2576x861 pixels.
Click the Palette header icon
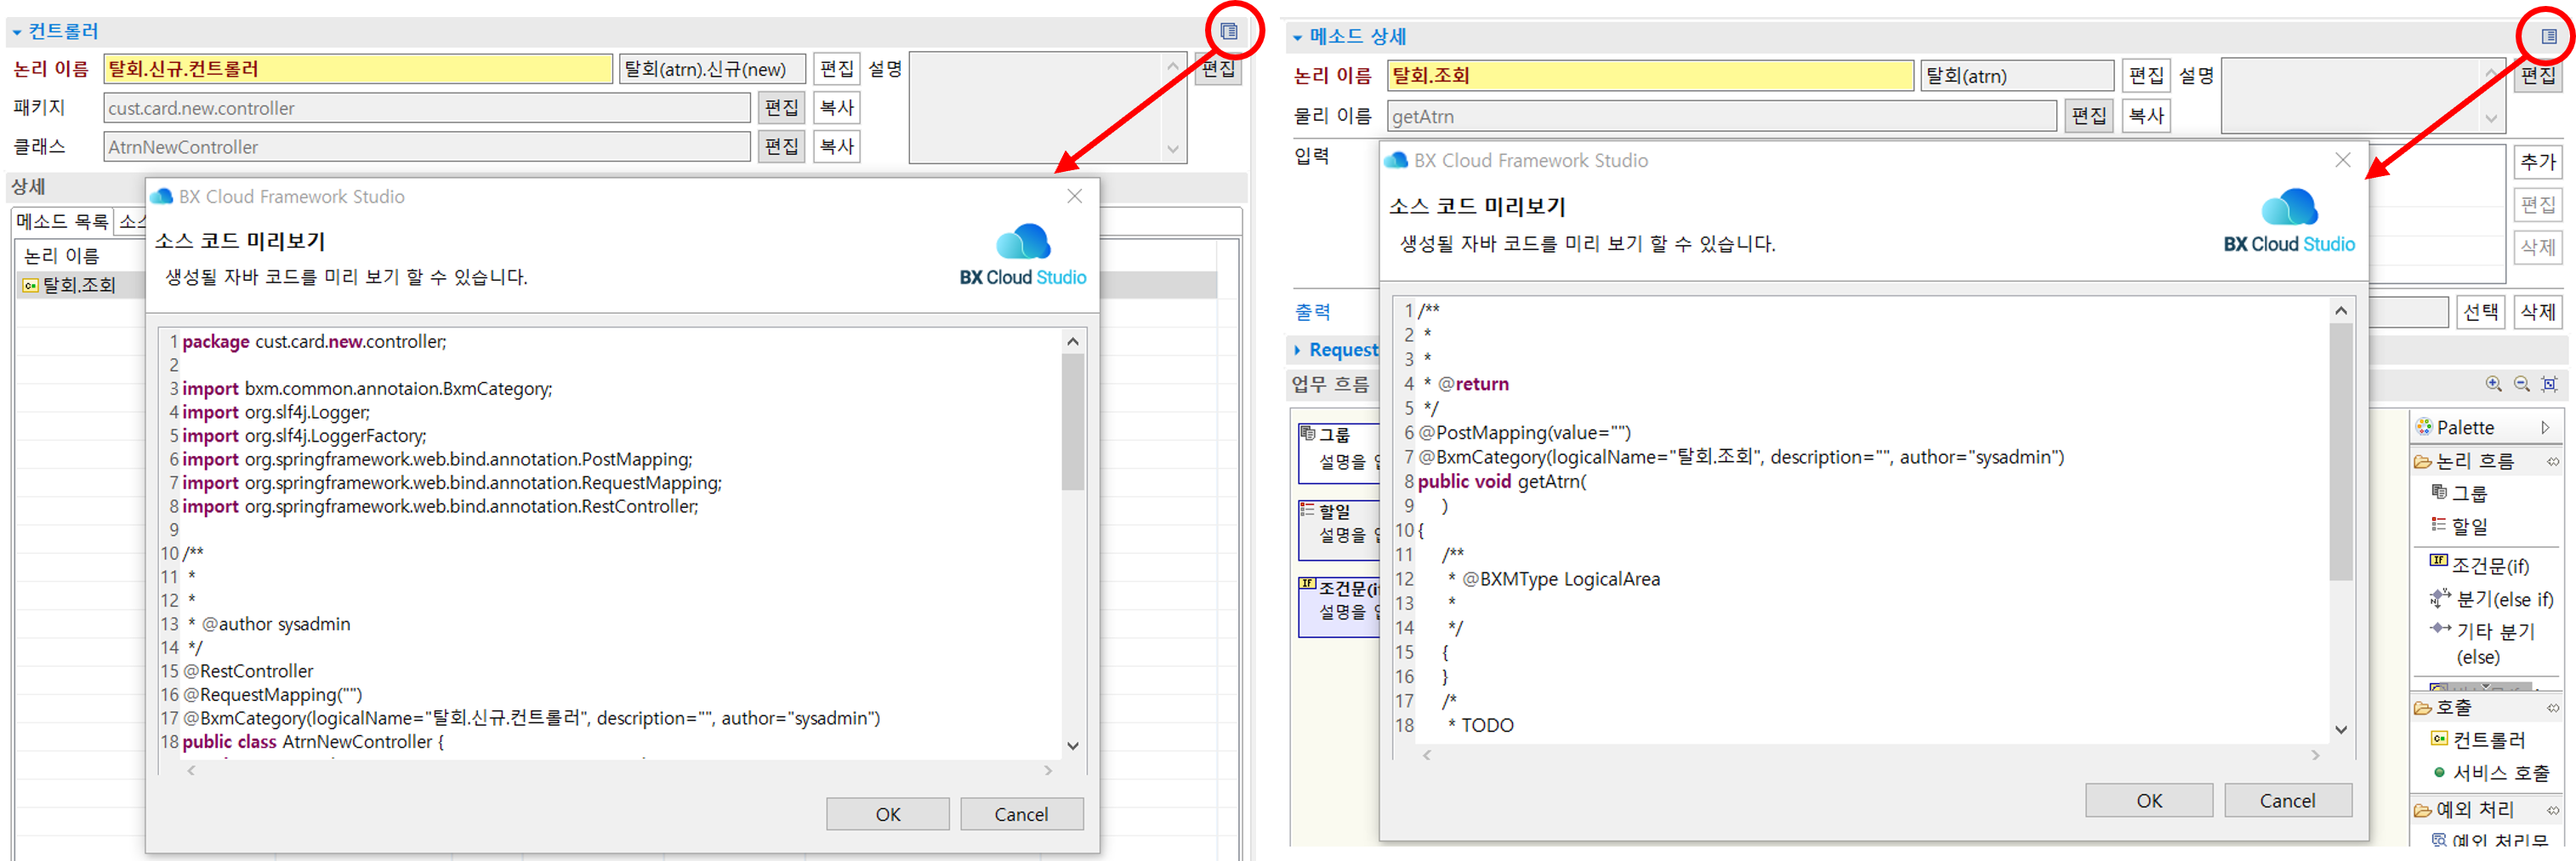point(2424,427)
